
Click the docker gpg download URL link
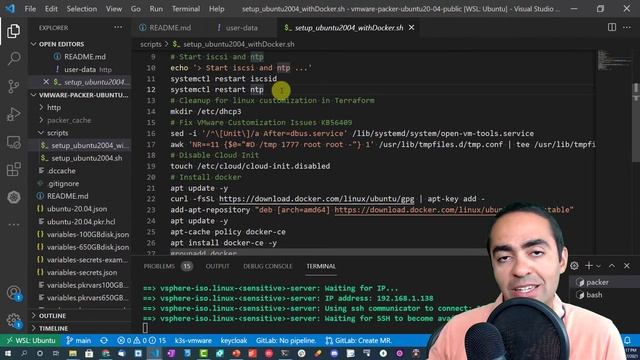pyautogui.click(x=316, y=199)
